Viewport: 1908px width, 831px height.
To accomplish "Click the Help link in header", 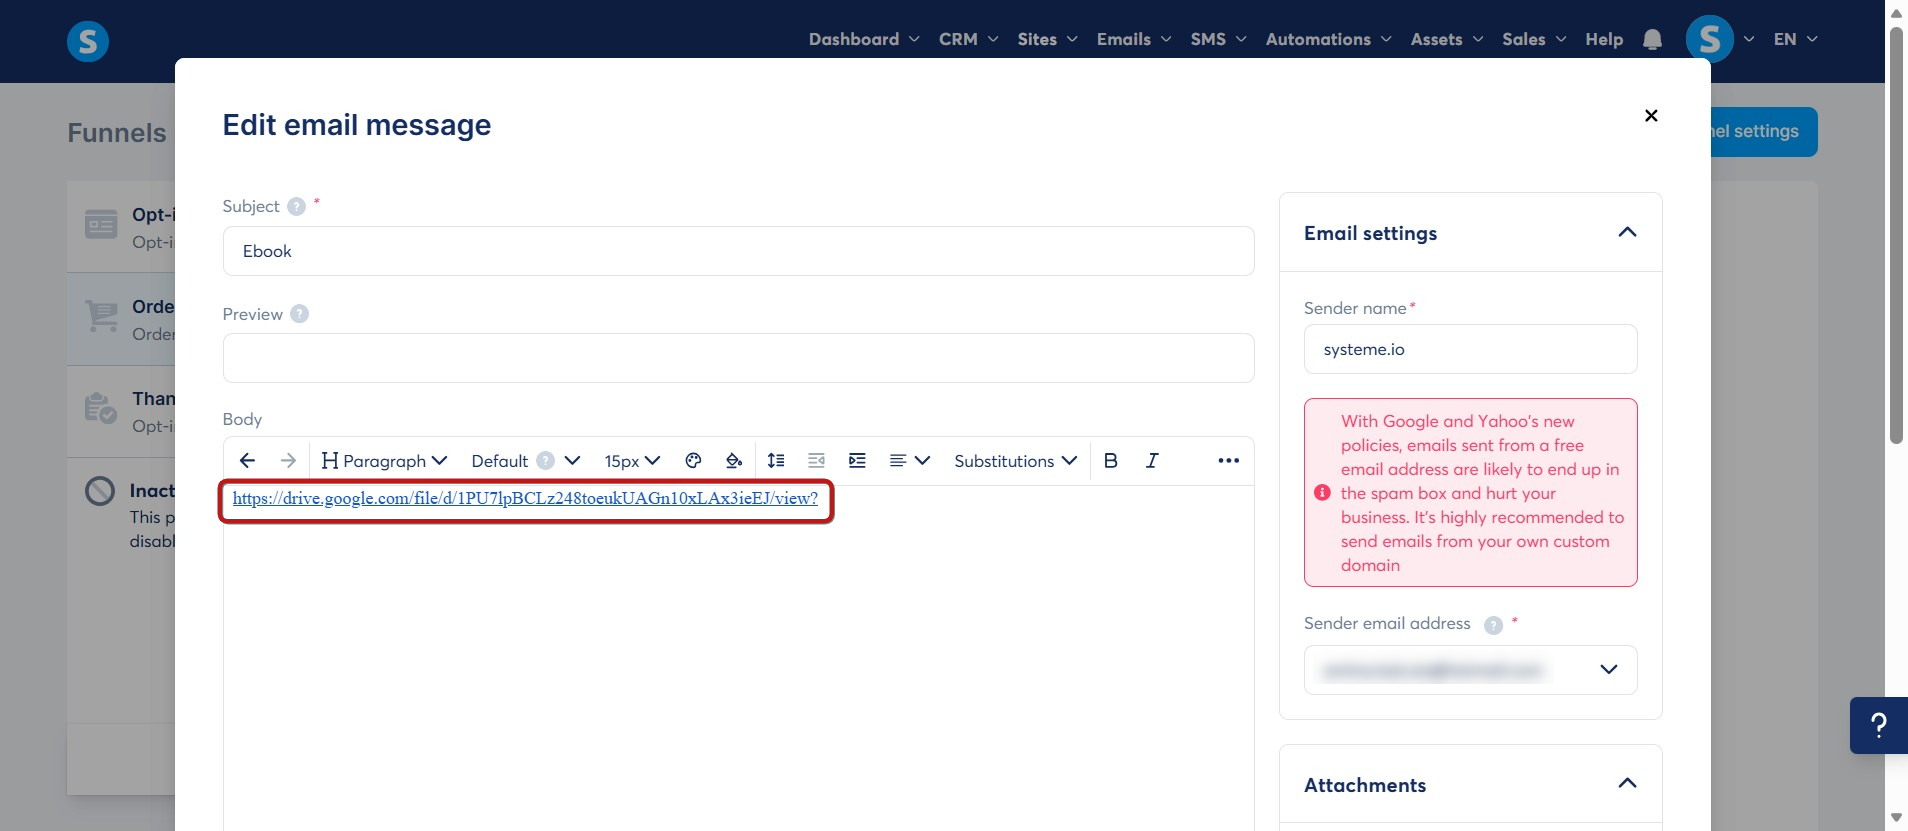I will [1604, 39].
